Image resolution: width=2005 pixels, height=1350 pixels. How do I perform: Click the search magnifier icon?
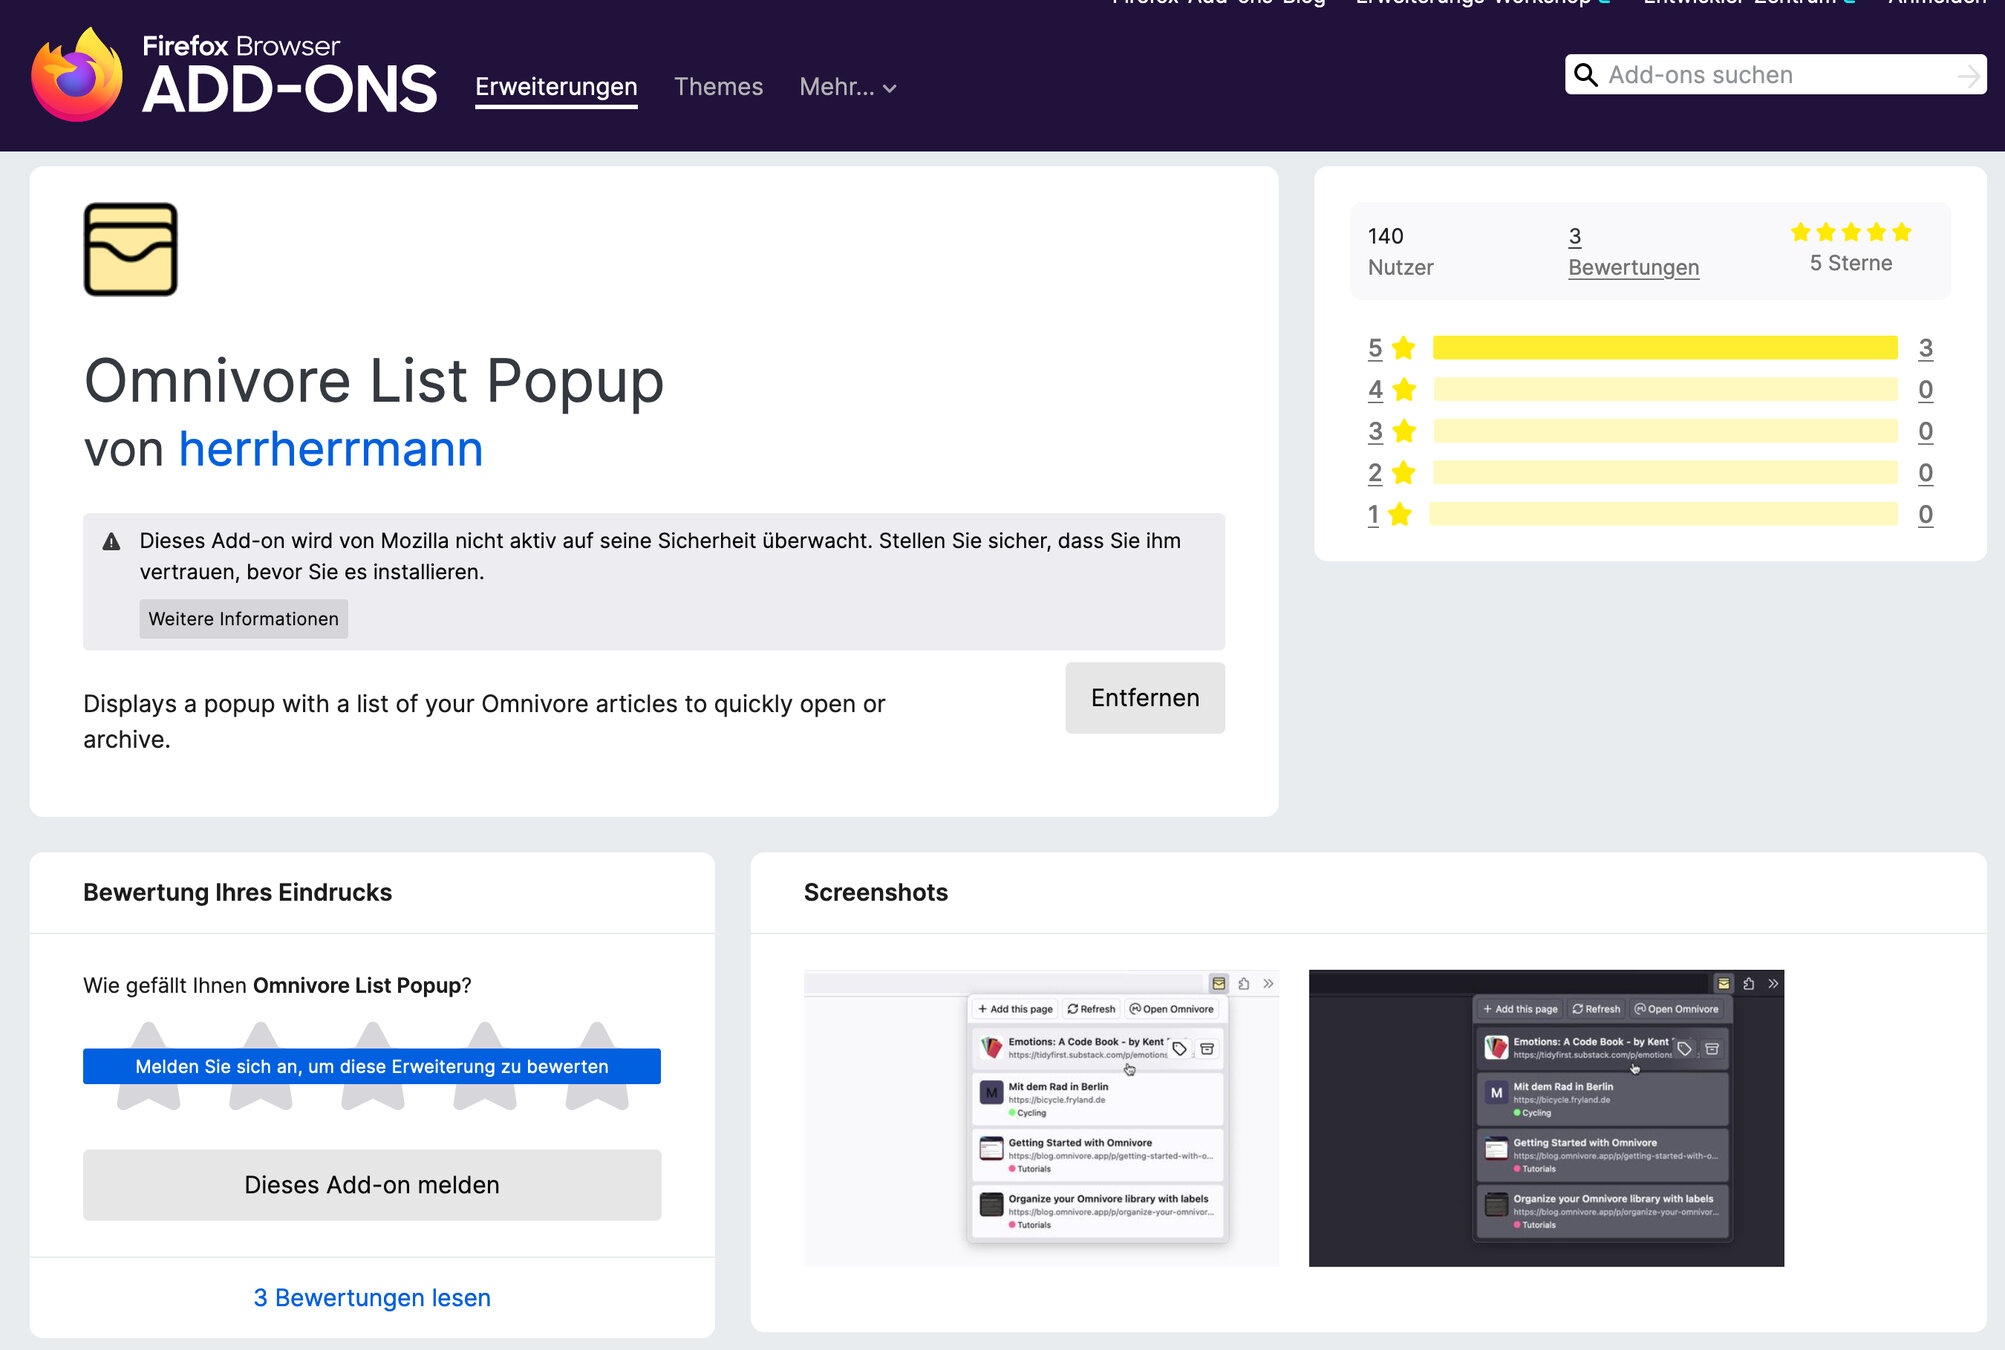[x=1586, y=75]
